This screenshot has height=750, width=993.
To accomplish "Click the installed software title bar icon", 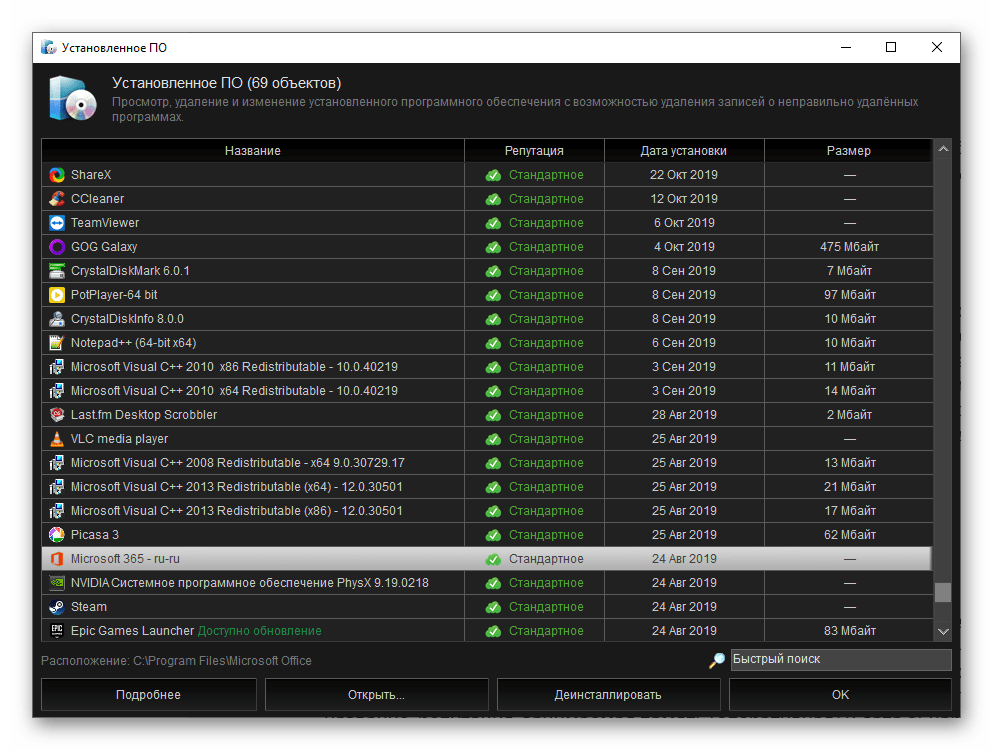I will (x=49, y=48).
